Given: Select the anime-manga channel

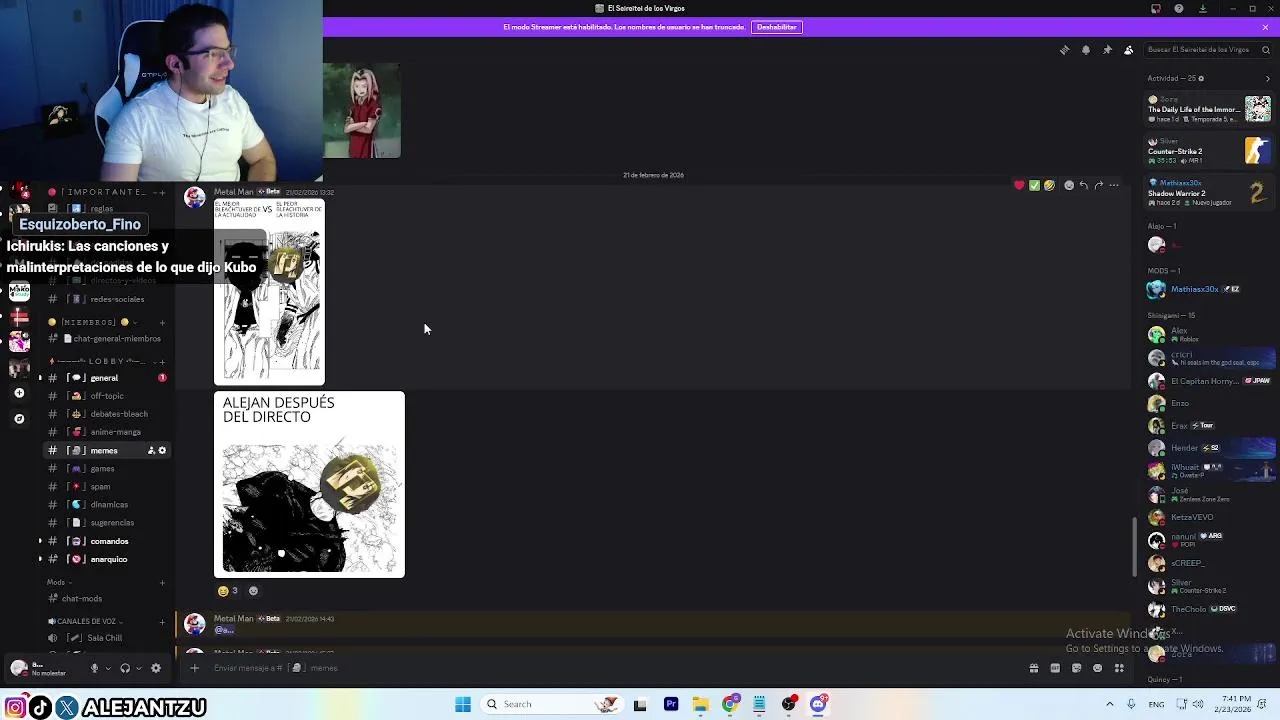Looking at the screenshot, I should [106, 432].
